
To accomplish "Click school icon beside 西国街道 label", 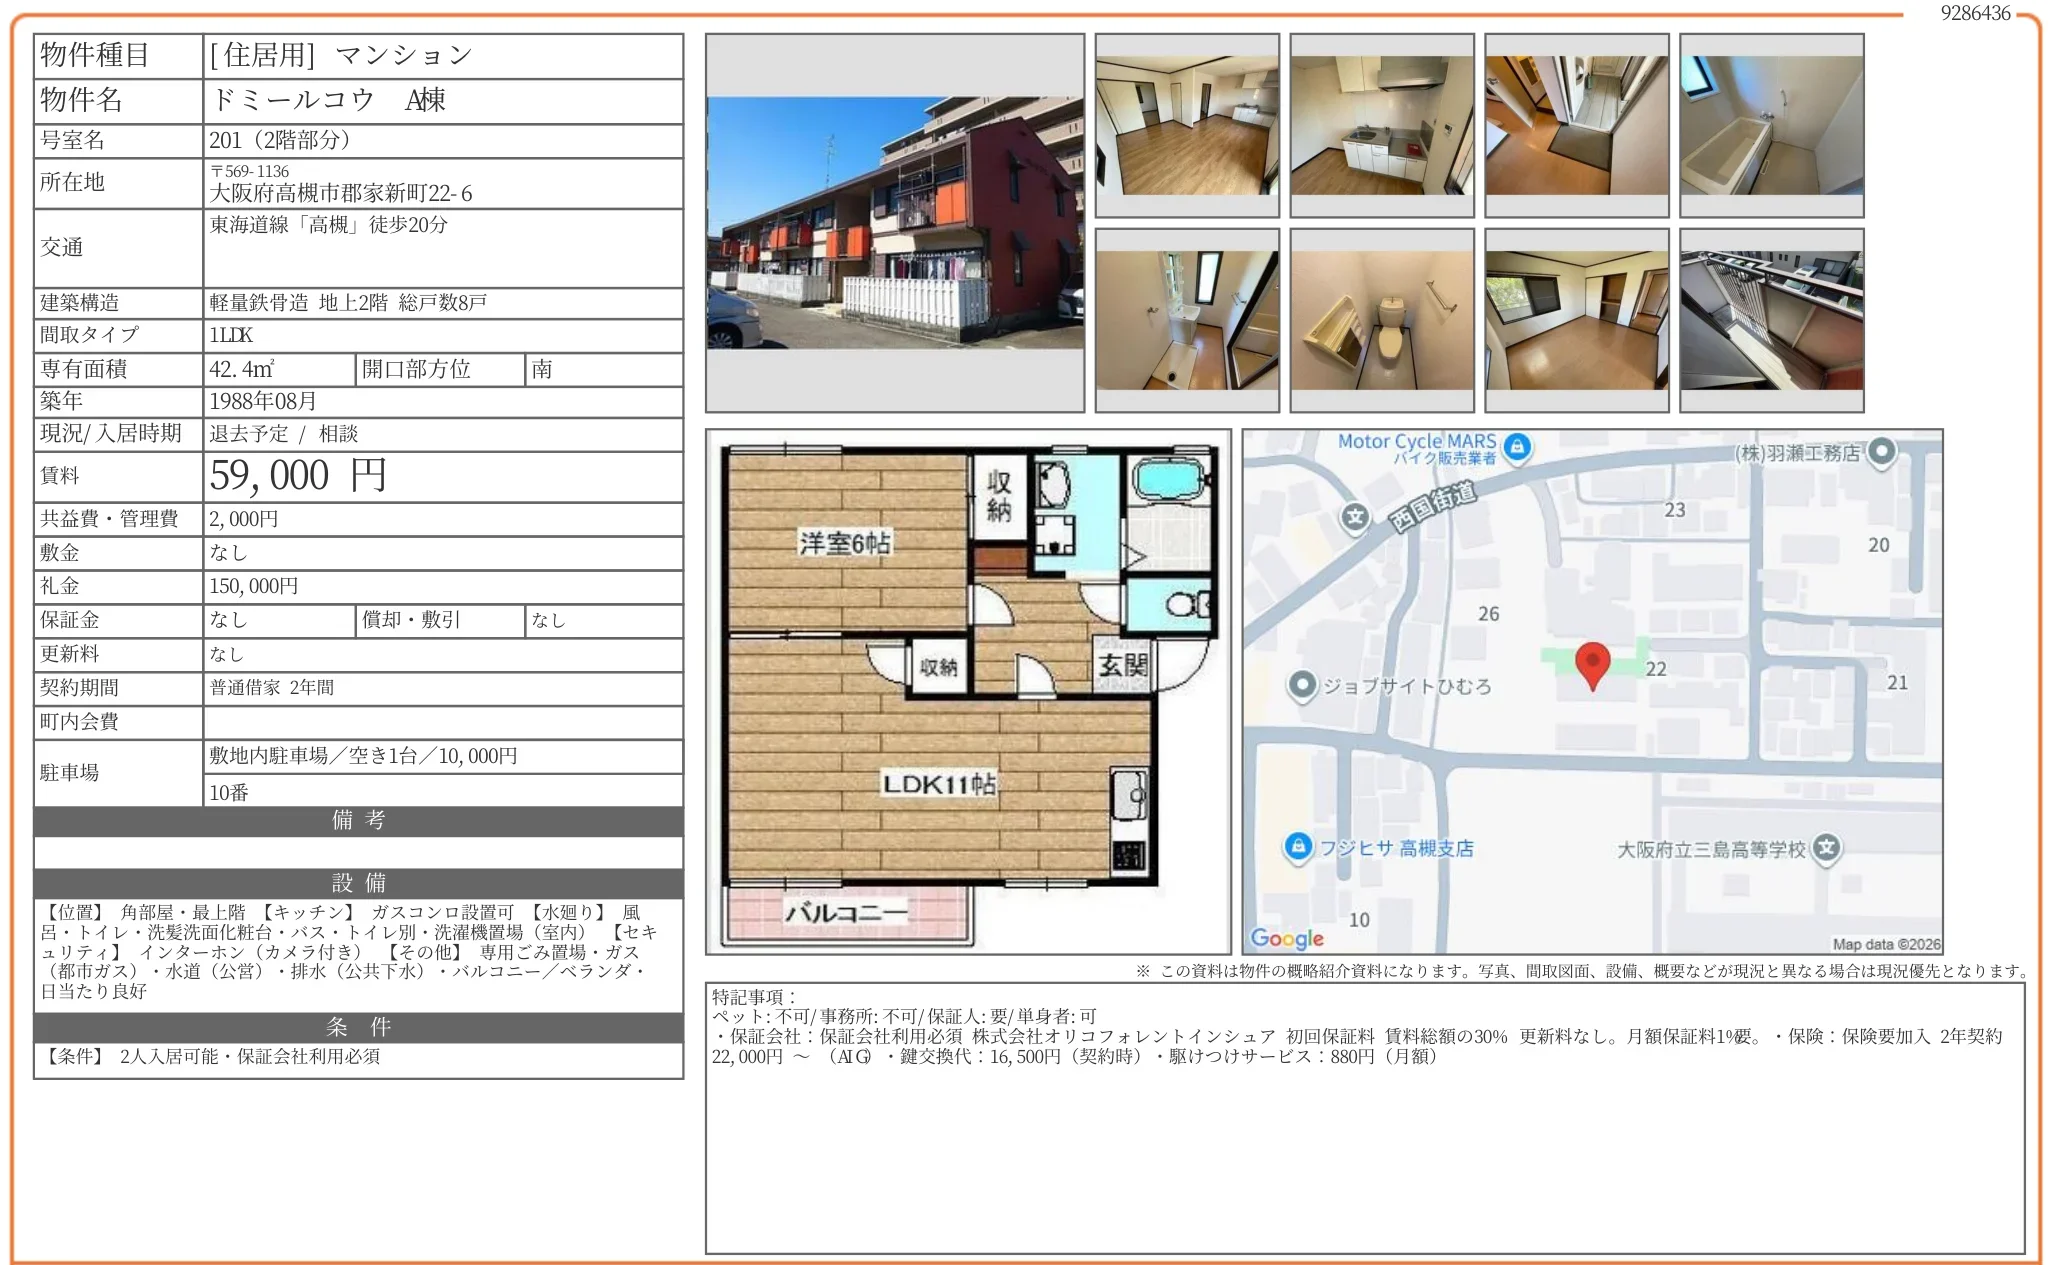I will [x=1355, y=517].
